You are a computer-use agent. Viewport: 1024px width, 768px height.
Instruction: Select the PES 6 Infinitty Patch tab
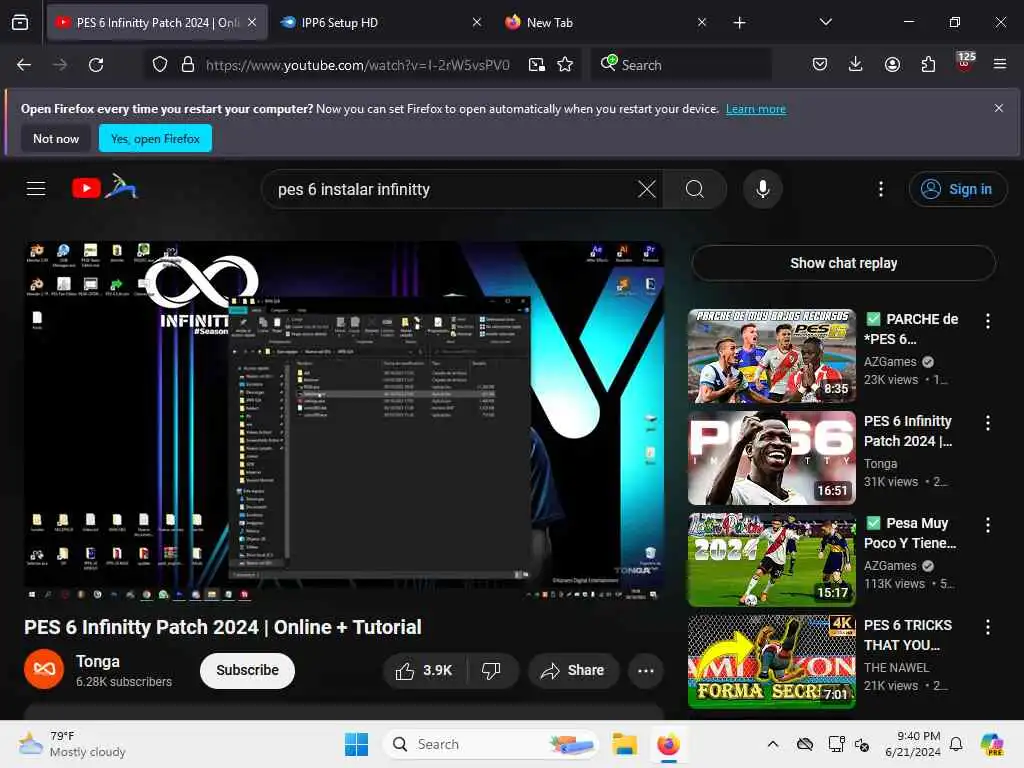(x=157, y=22)
